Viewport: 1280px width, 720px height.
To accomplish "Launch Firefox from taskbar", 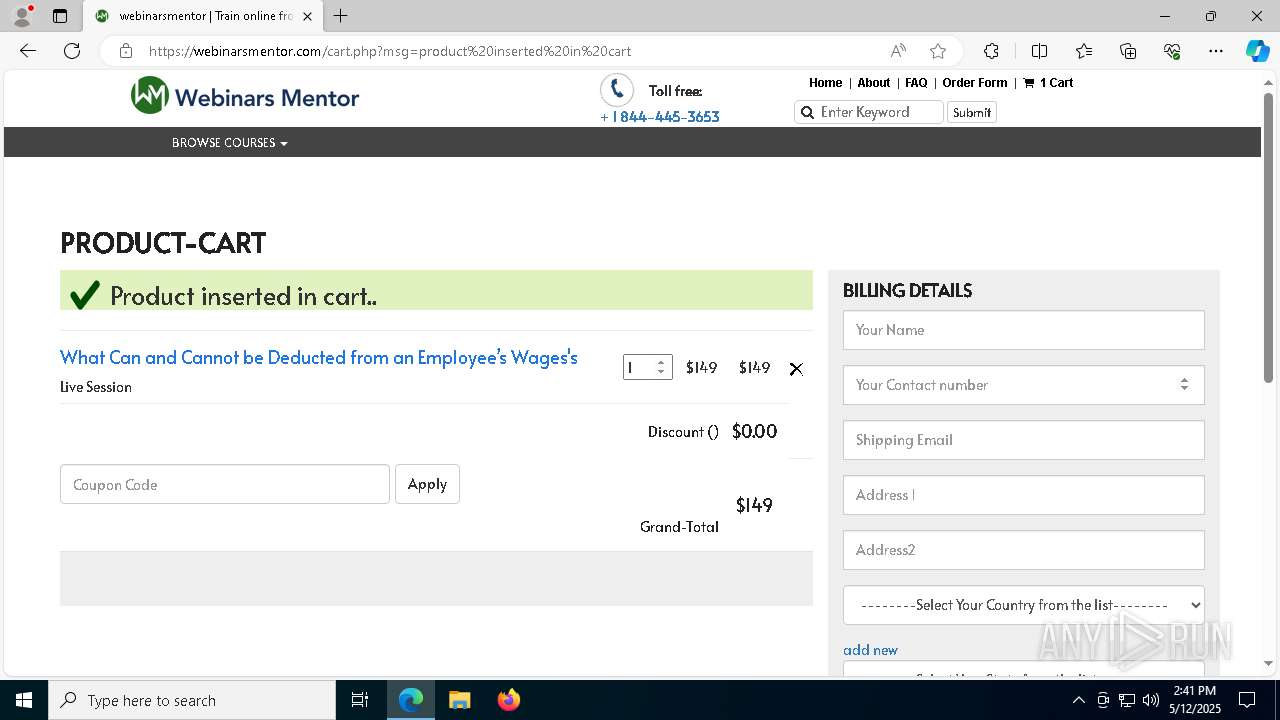I will (x=509, y=700).
